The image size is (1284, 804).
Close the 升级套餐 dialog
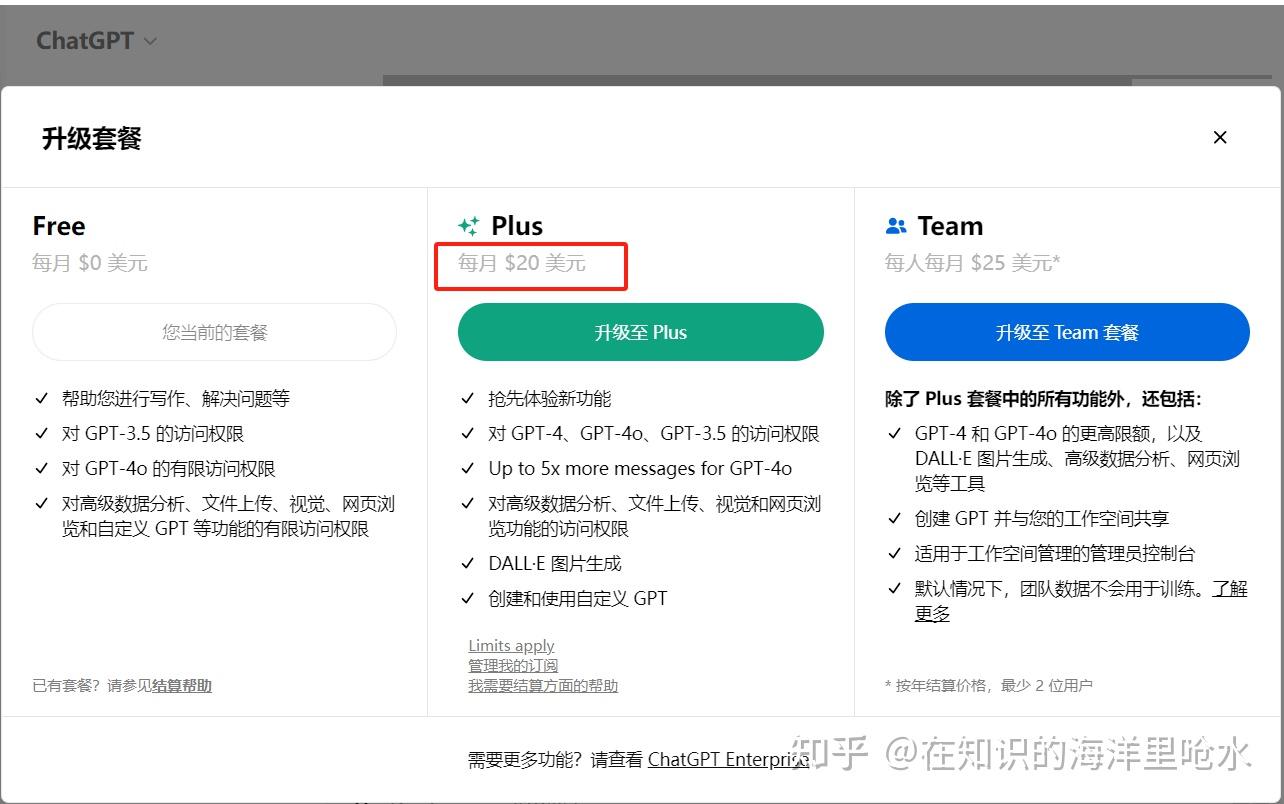[x=1219, y=137]
